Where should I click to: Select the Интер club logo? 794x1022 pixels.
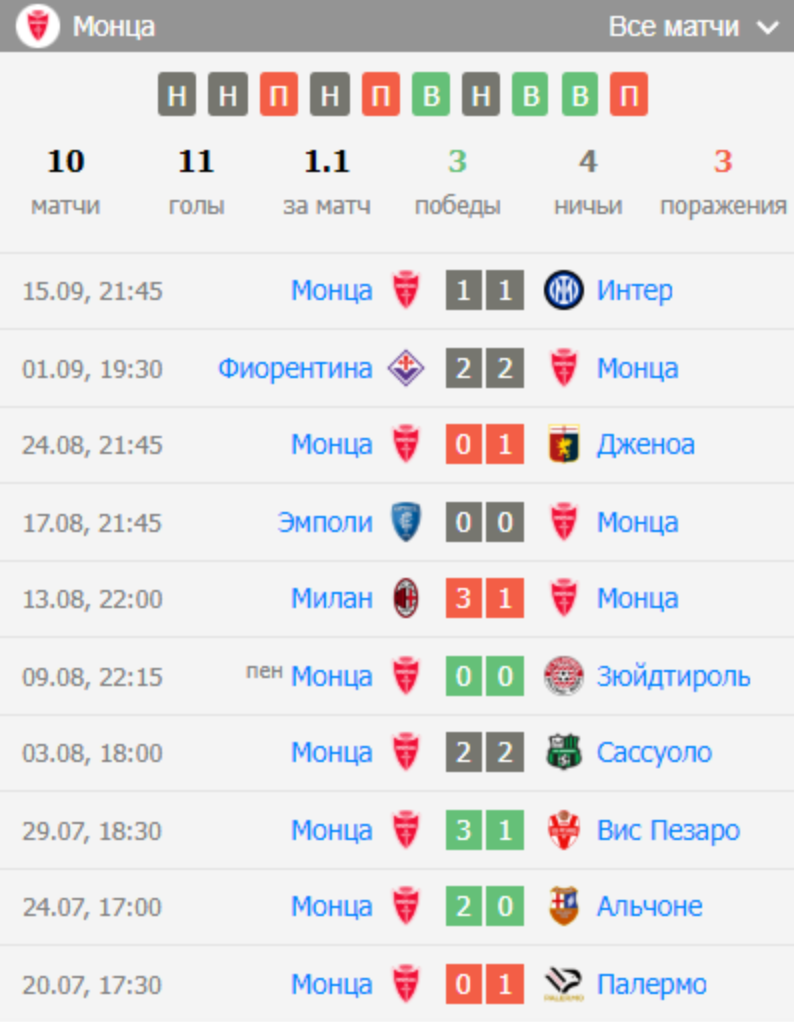point(562,290)
